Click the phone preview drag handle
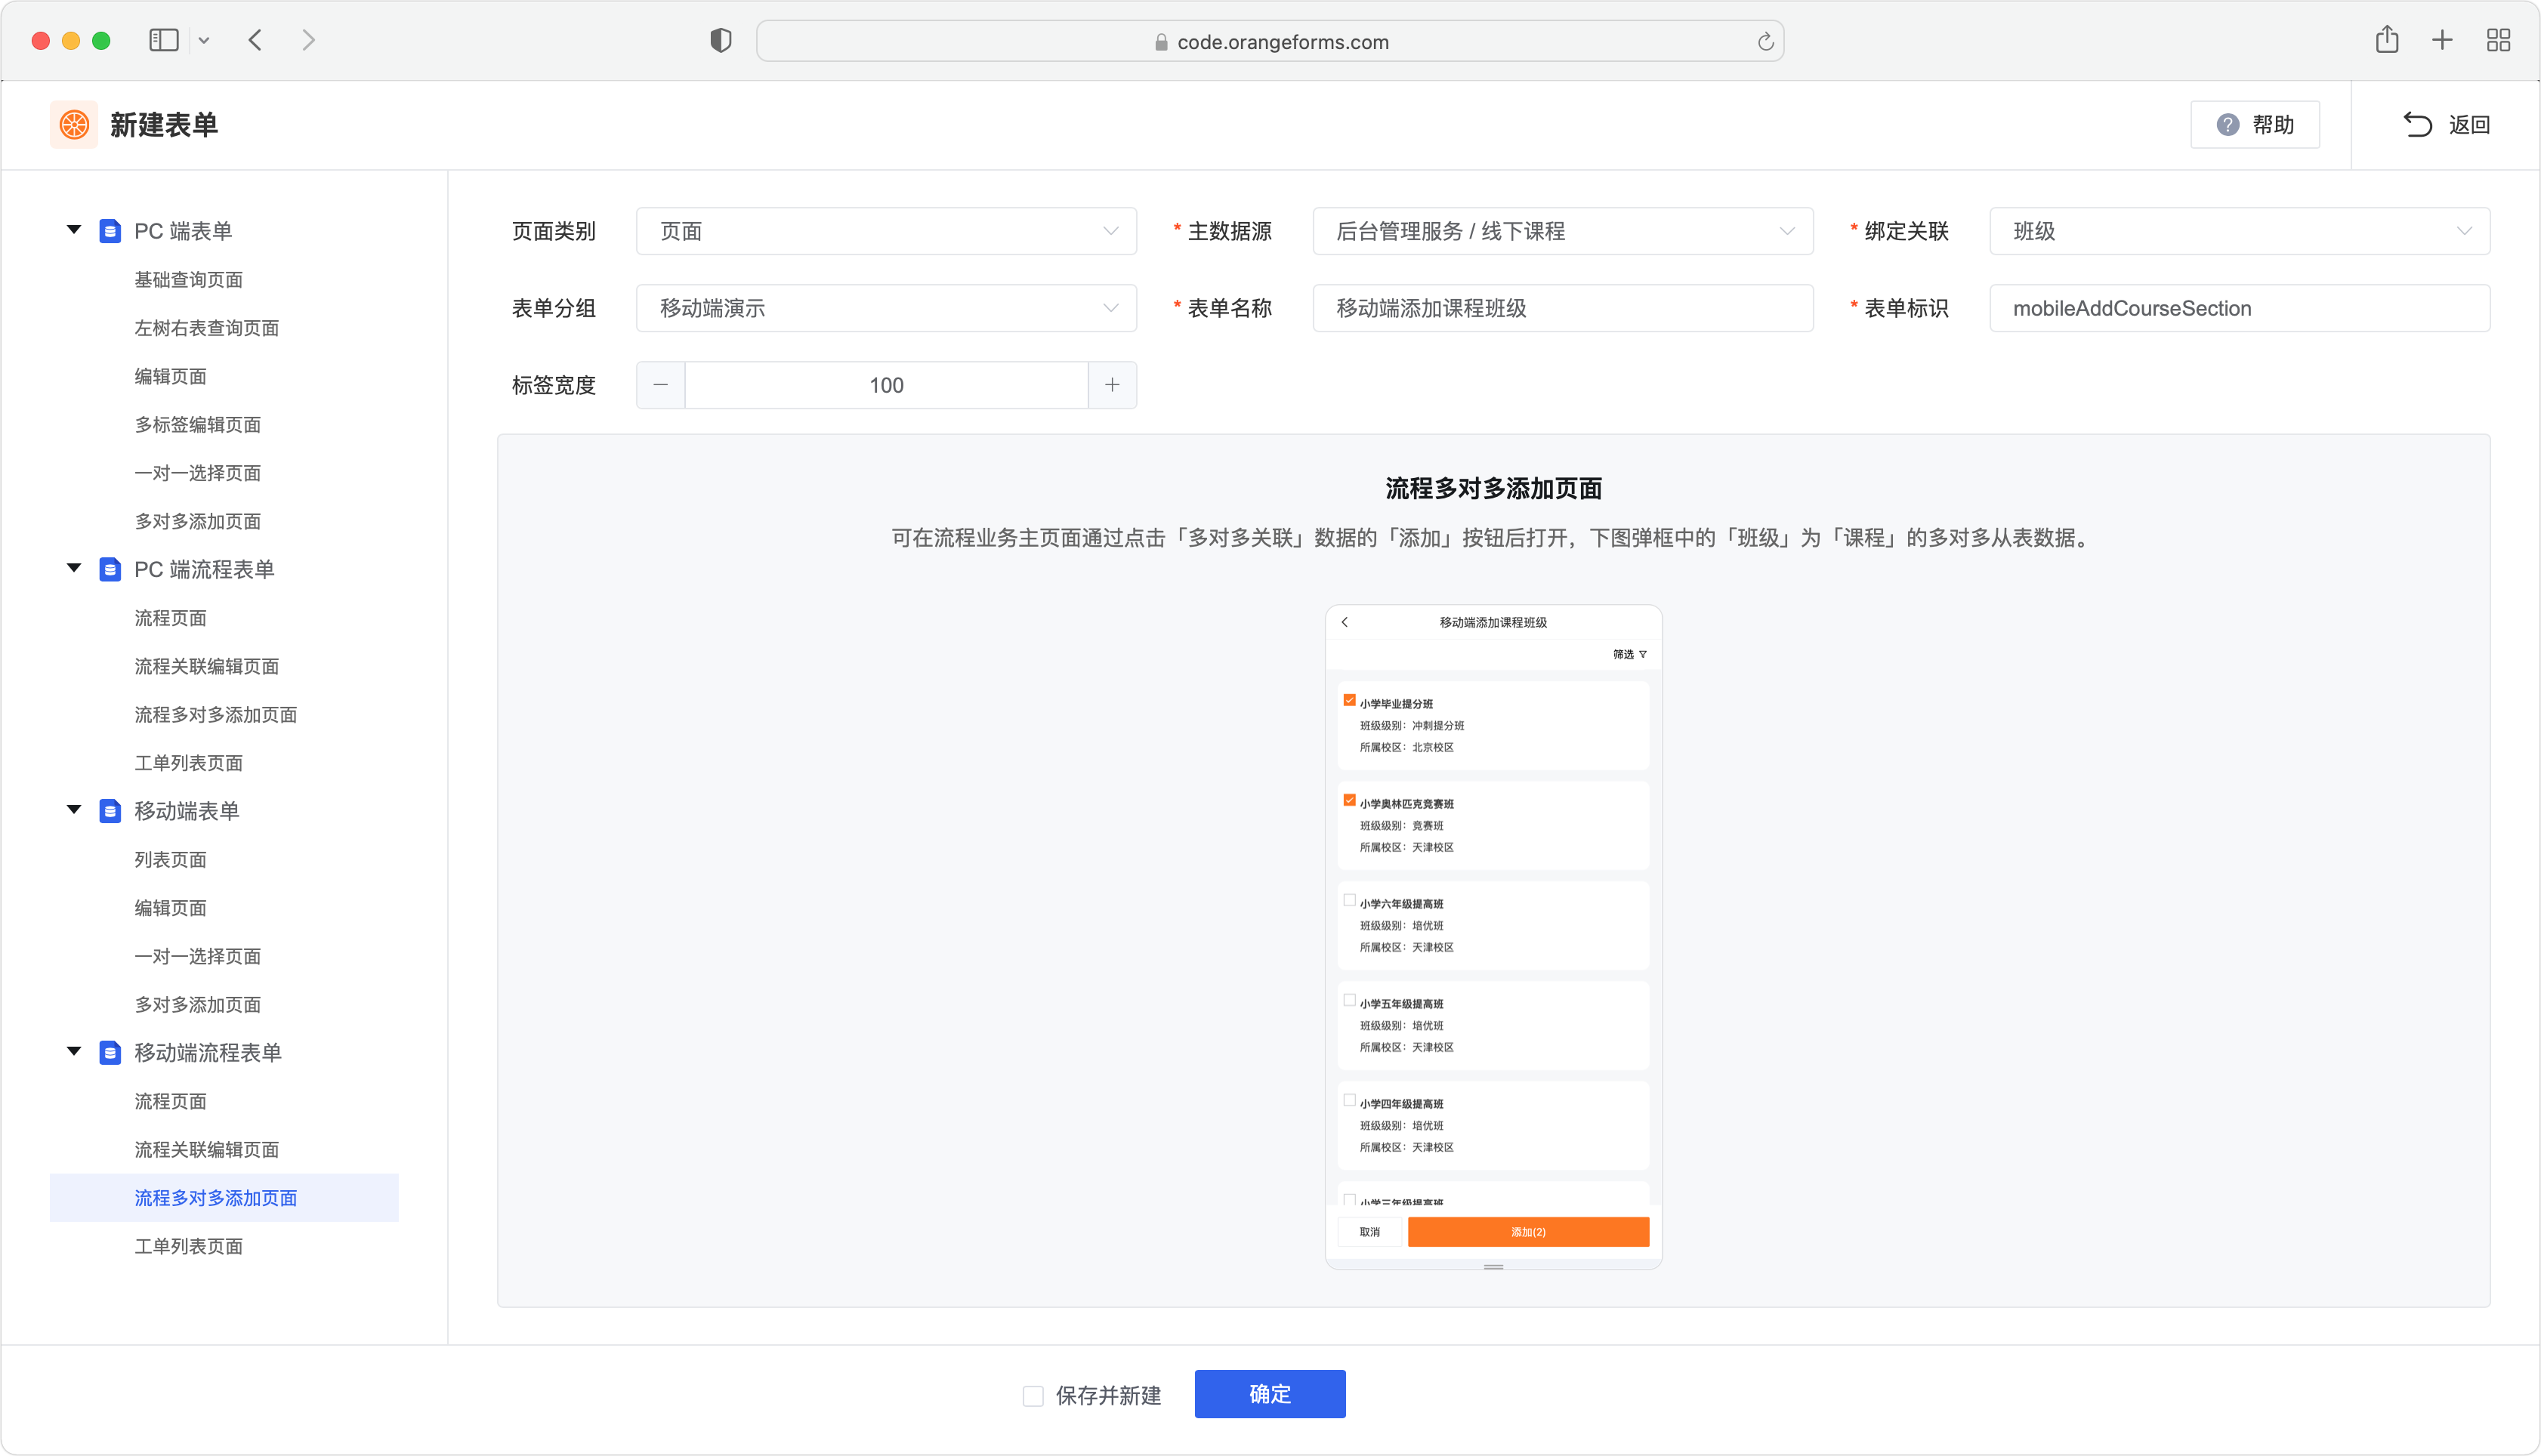This screenshot has height=1456, width=2541. [x=1493, y=1267]
